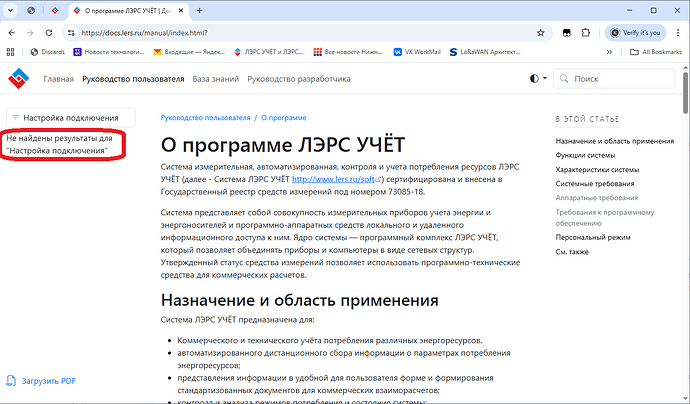Open the Discards bookmark
The height and width of the screenshot is (404, 690).
pos(48,52)
